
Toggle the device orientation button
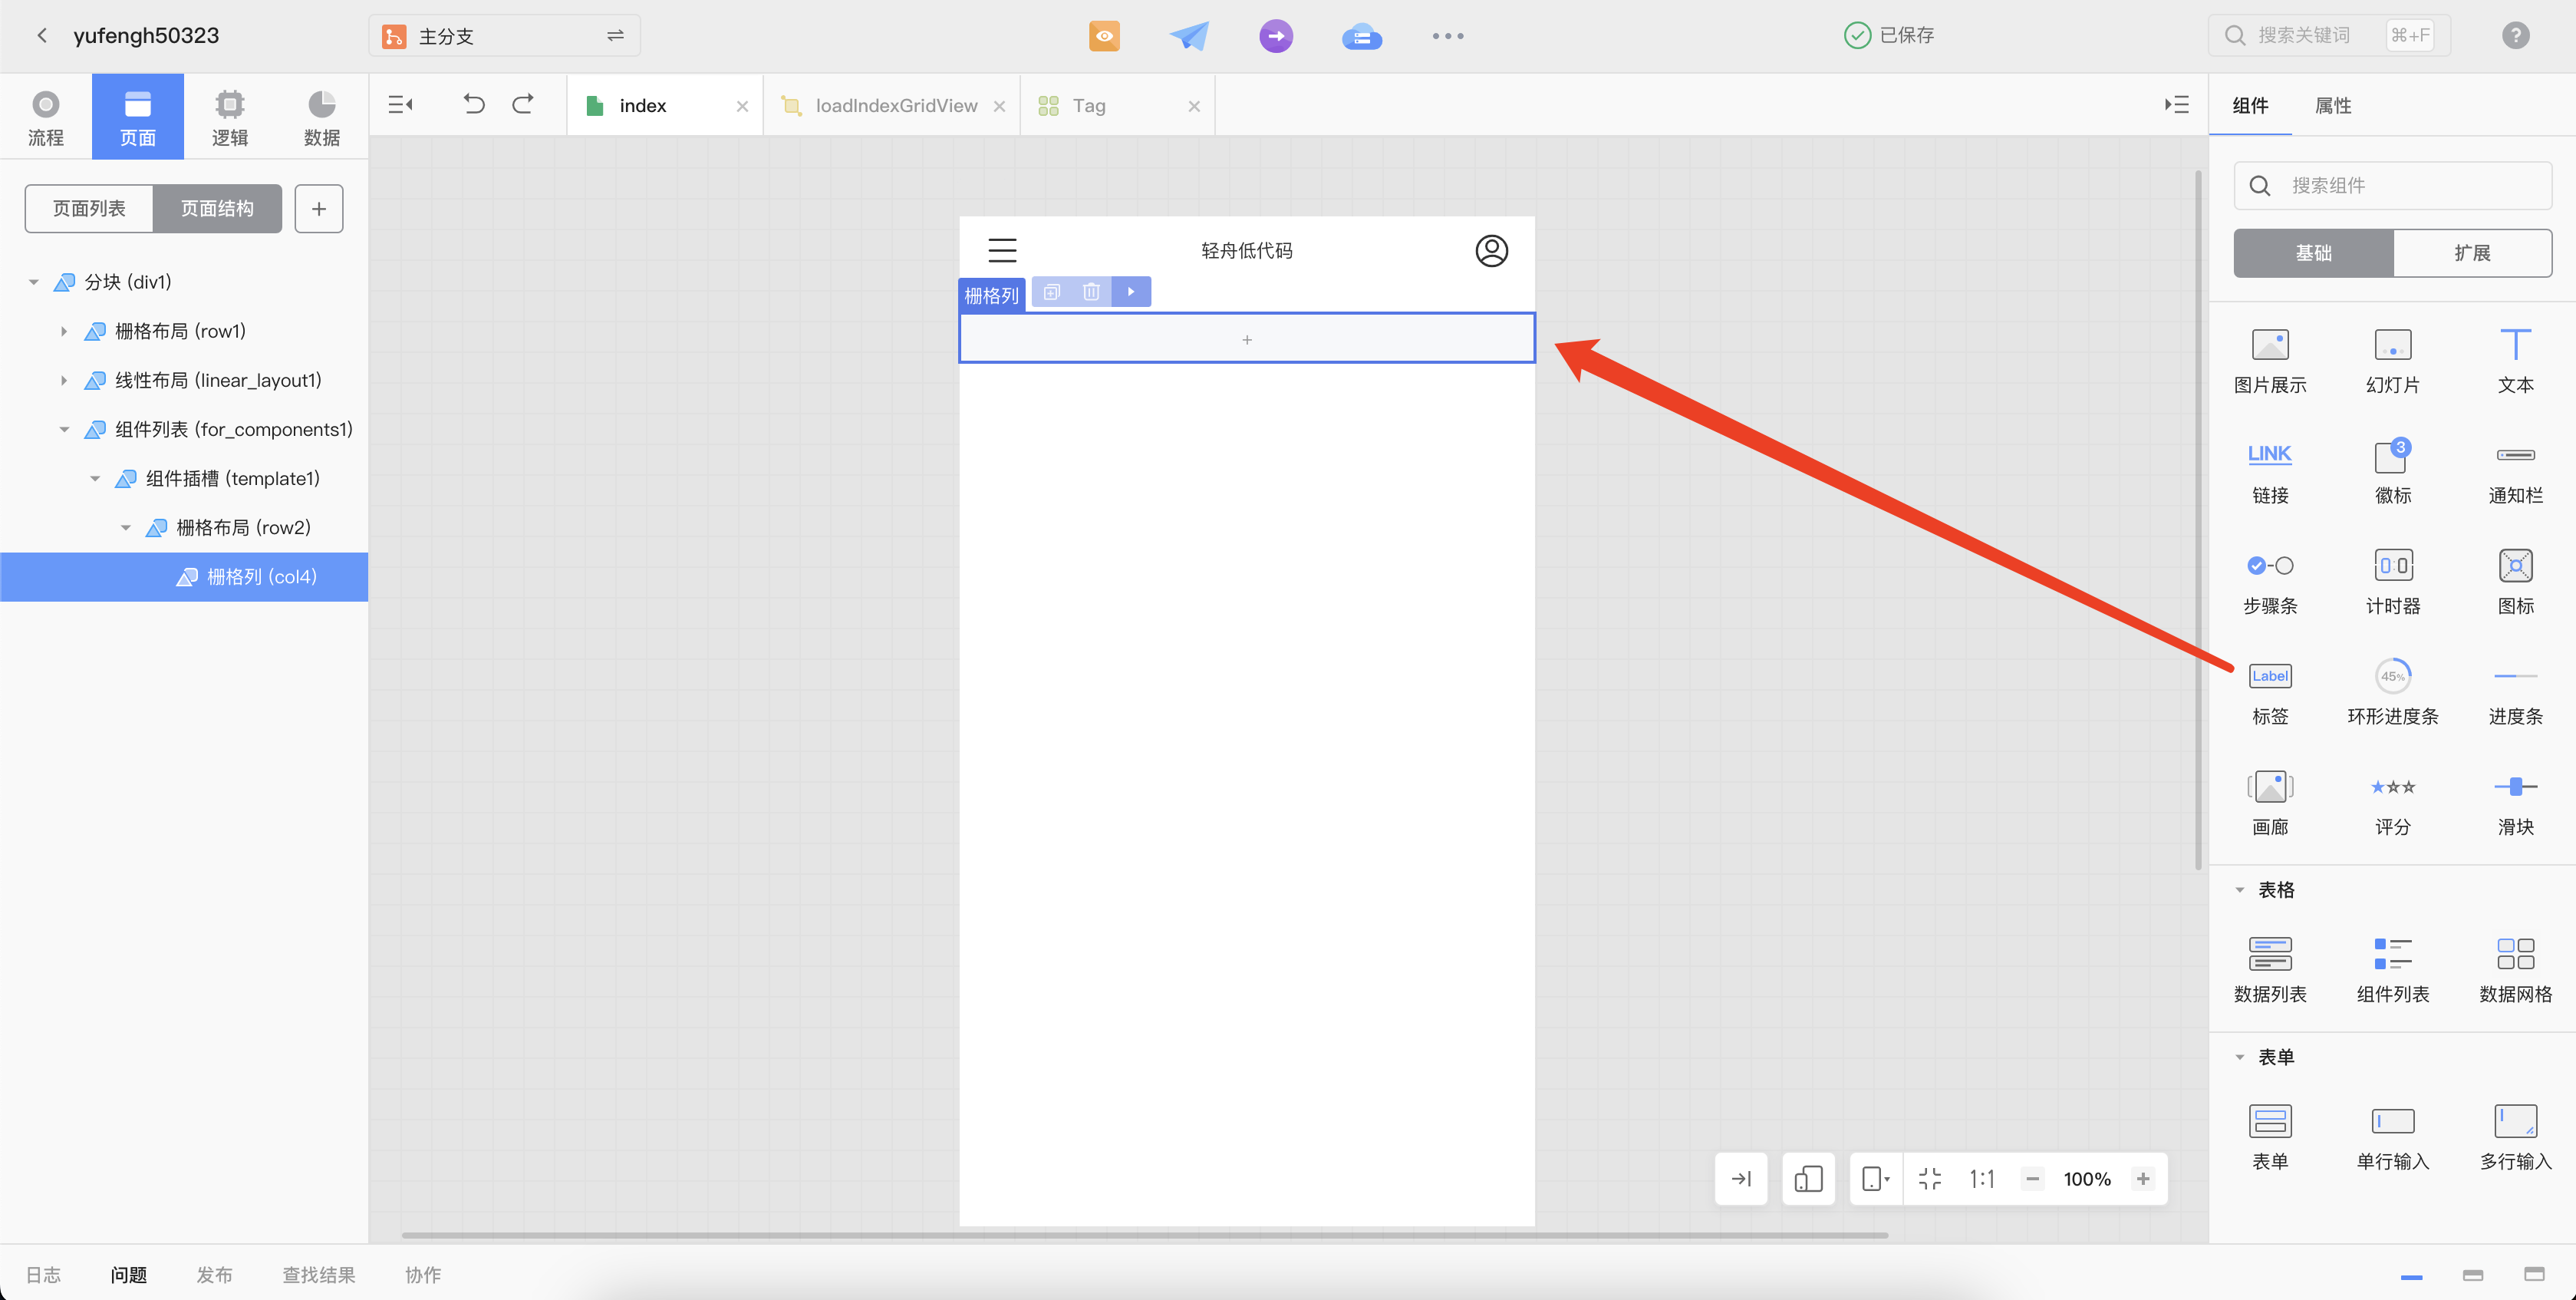pos(1808,1179)
